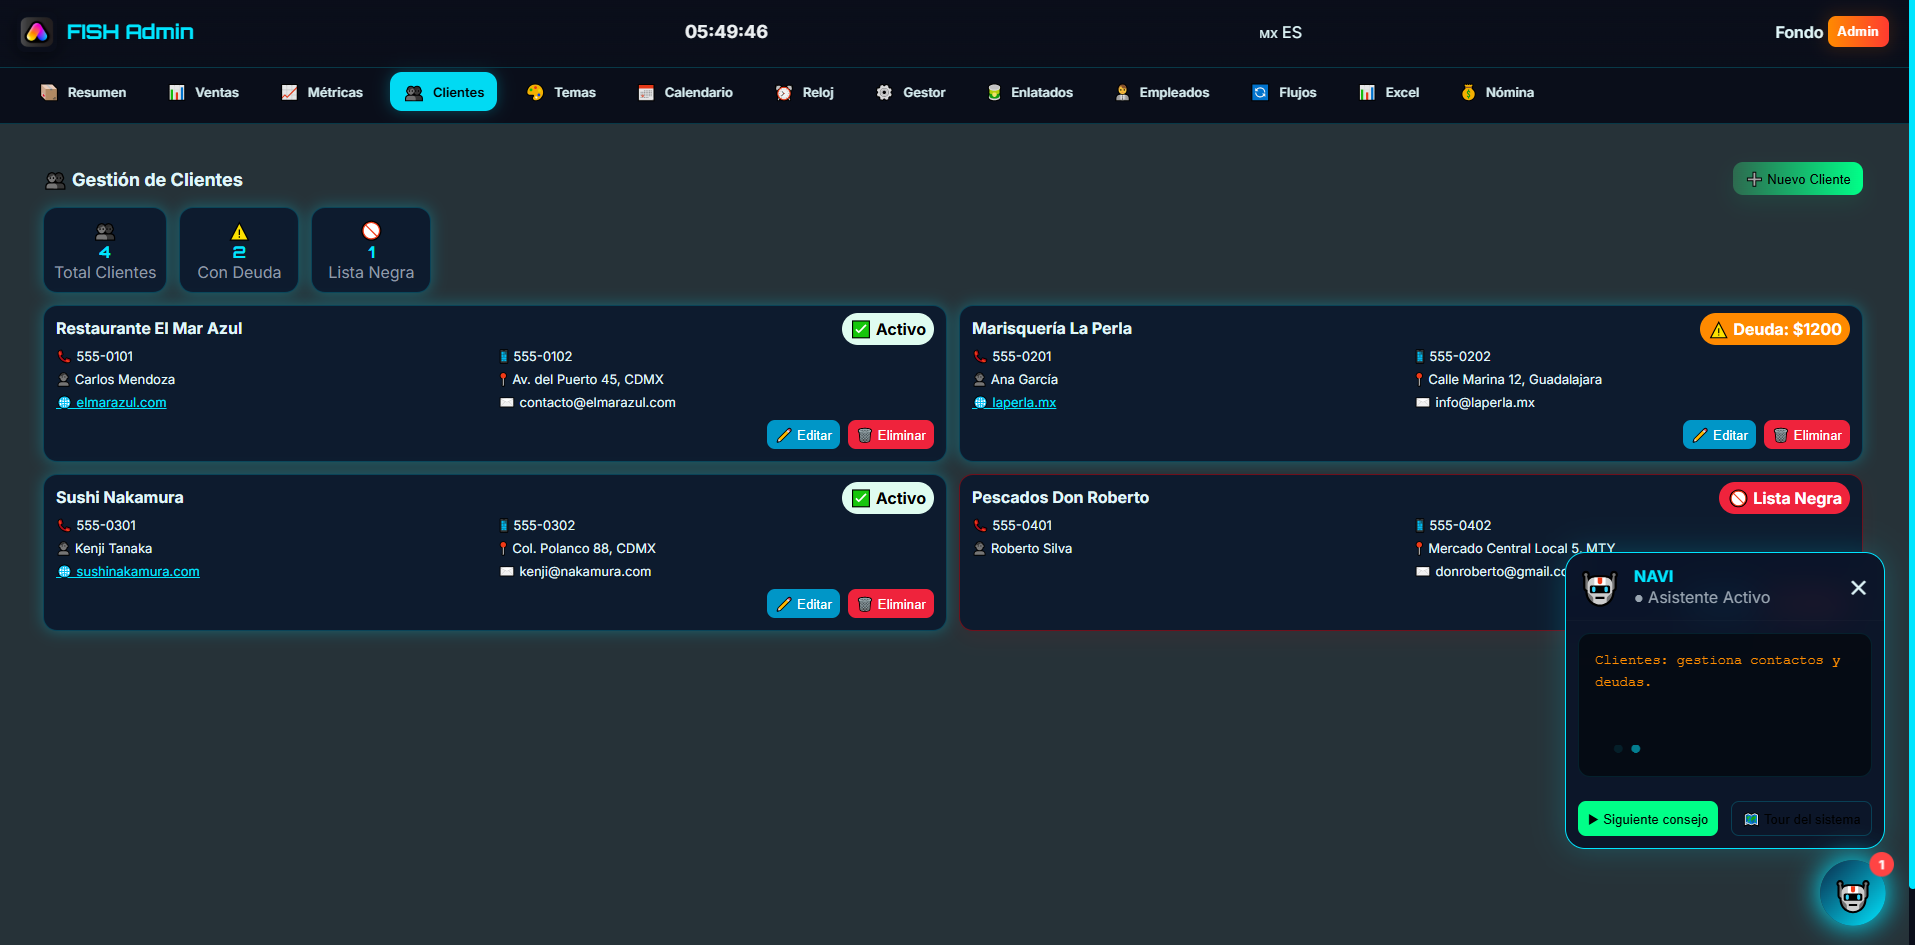Select the MX ES language switcher
The height and width of the screenshot is (945, 1915).
[x=1280, y=33]
